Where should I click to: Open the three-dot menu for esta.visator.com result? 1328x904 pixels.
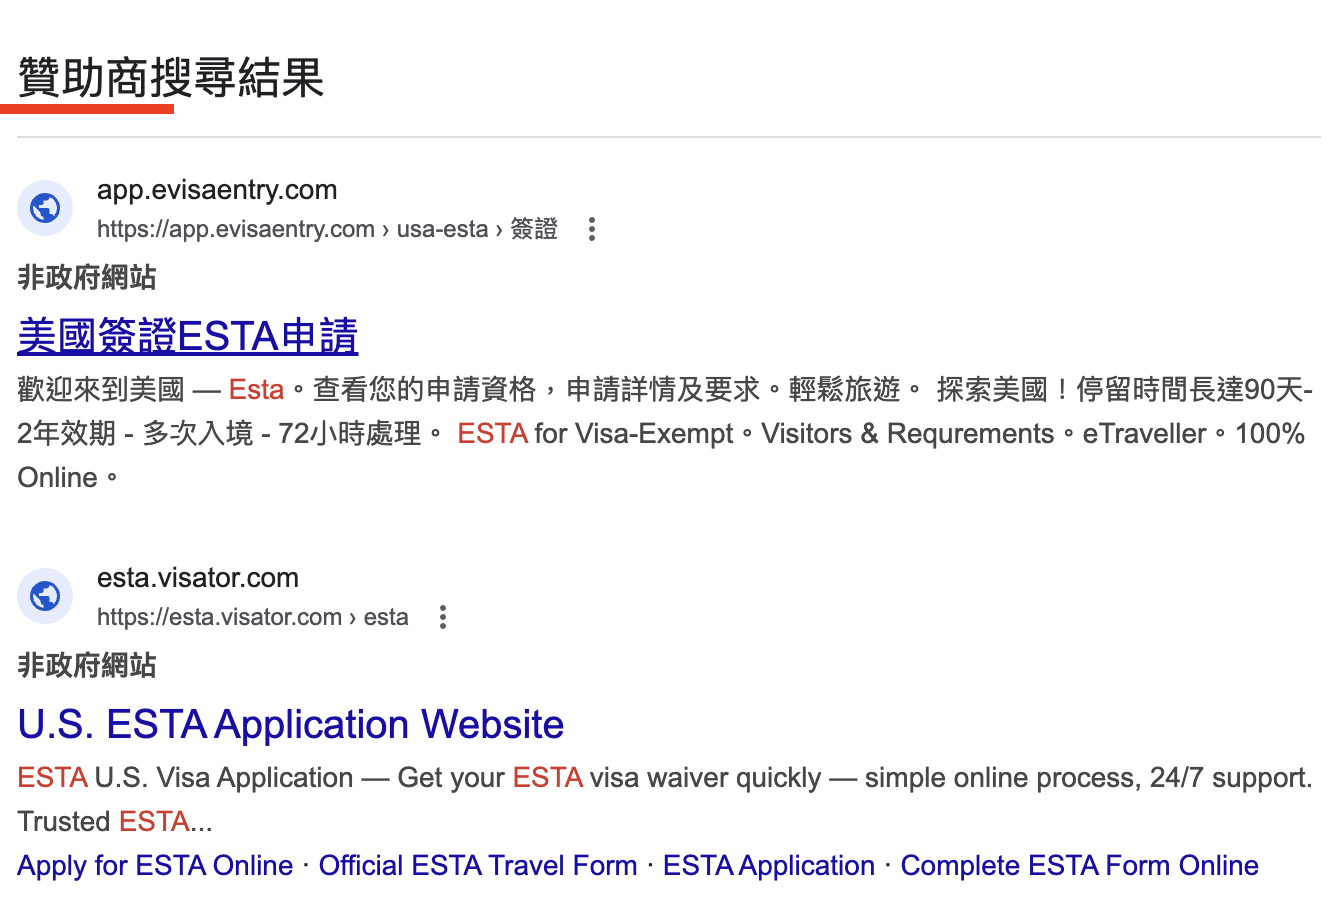[443, 617]
